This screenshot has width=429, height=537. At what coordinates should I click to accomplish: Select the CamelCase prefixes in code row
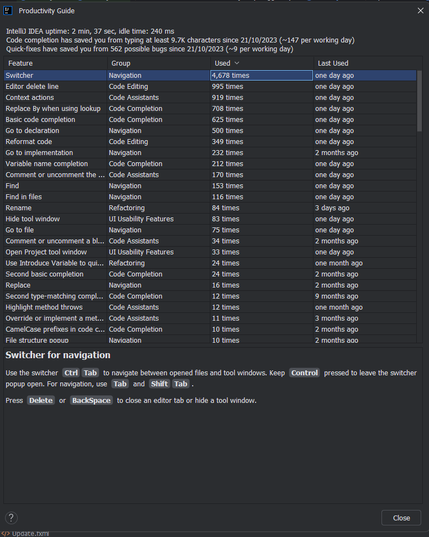[x=210, y=329]
